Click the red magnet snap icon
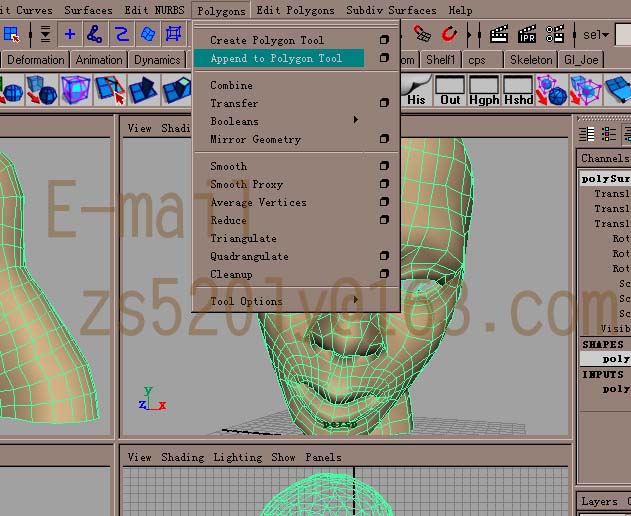 [449, 34]
